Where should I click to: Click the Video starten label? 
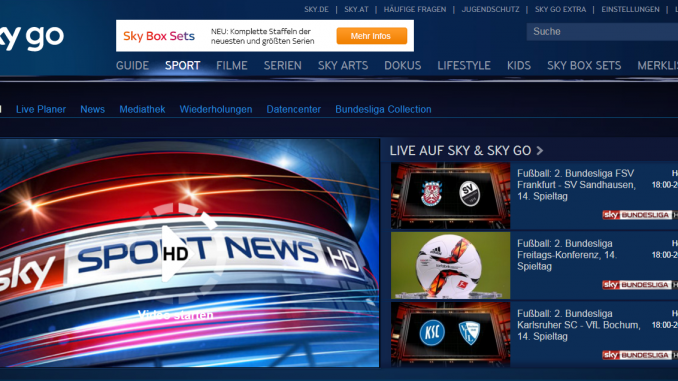[x=176, y=315]
